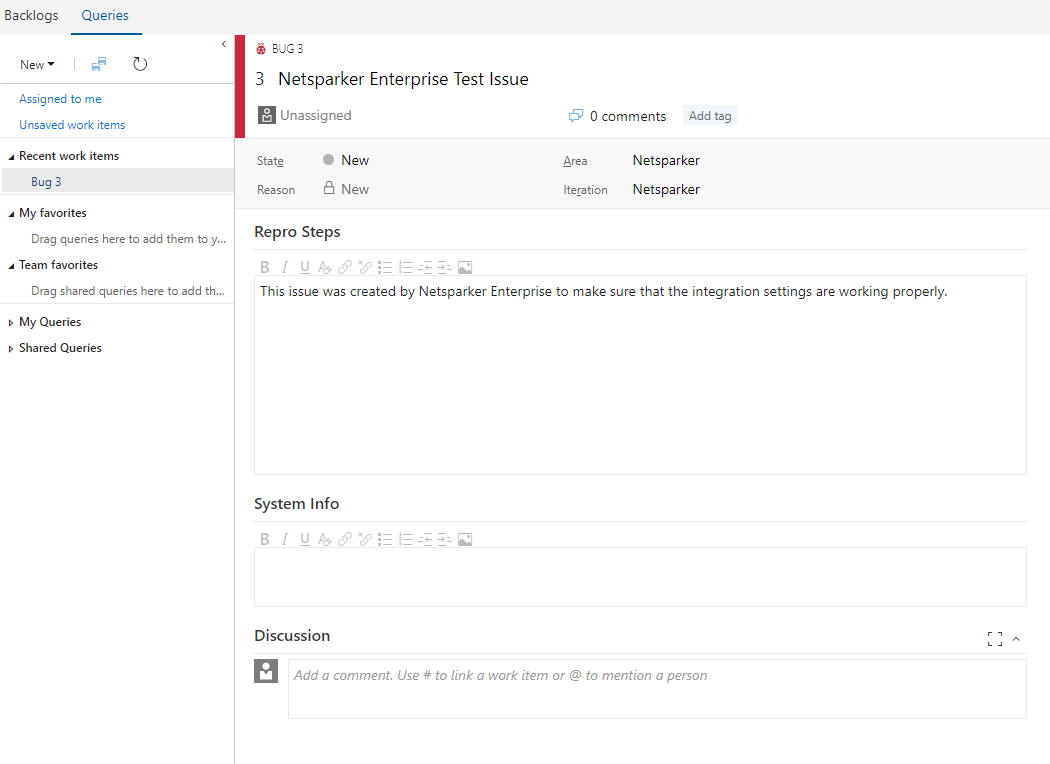
Task: Create a numbered list in System Info
Action: [405, 539]
